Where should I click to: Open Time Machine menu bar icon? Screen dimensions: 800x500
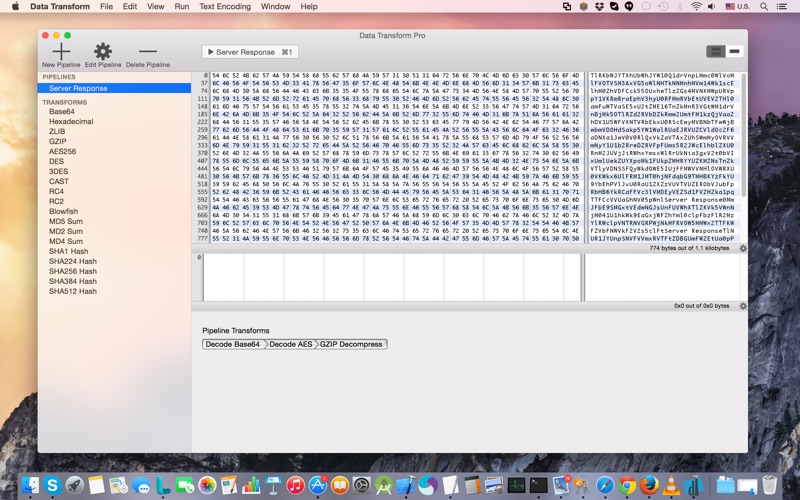(663, 7)
